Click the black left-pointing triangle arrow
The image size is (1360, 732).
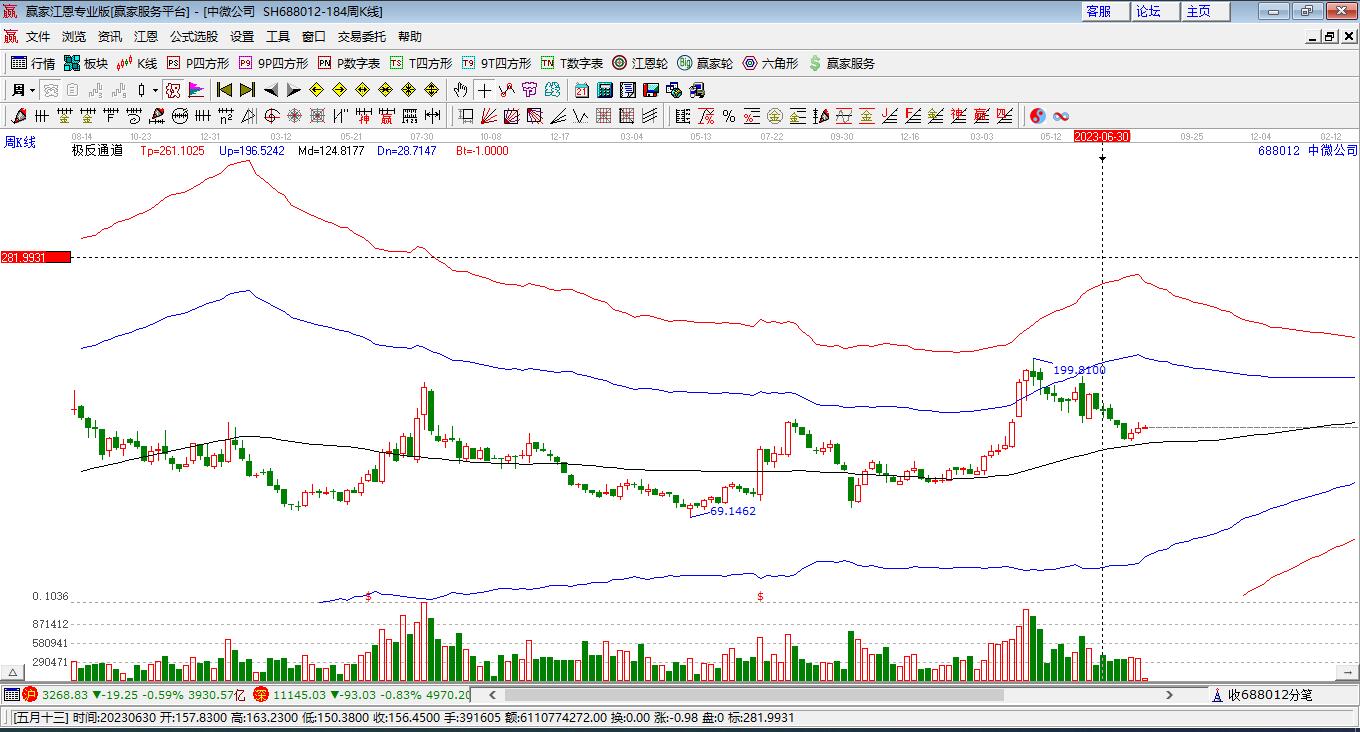[270, 90]
